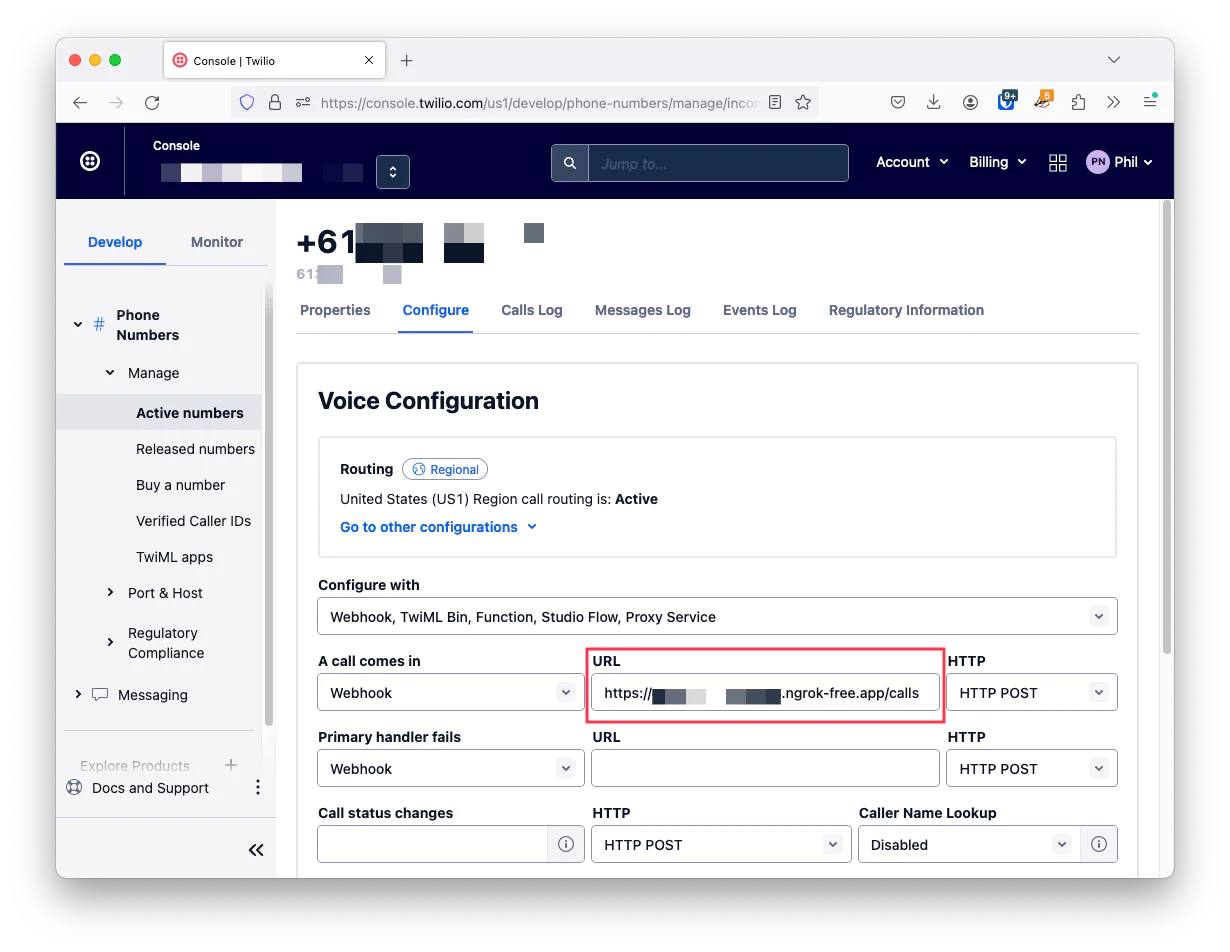The height and width of the screenshot is (952, 1230).
Task: Close the Console Twilio tab
Action: 369,61
